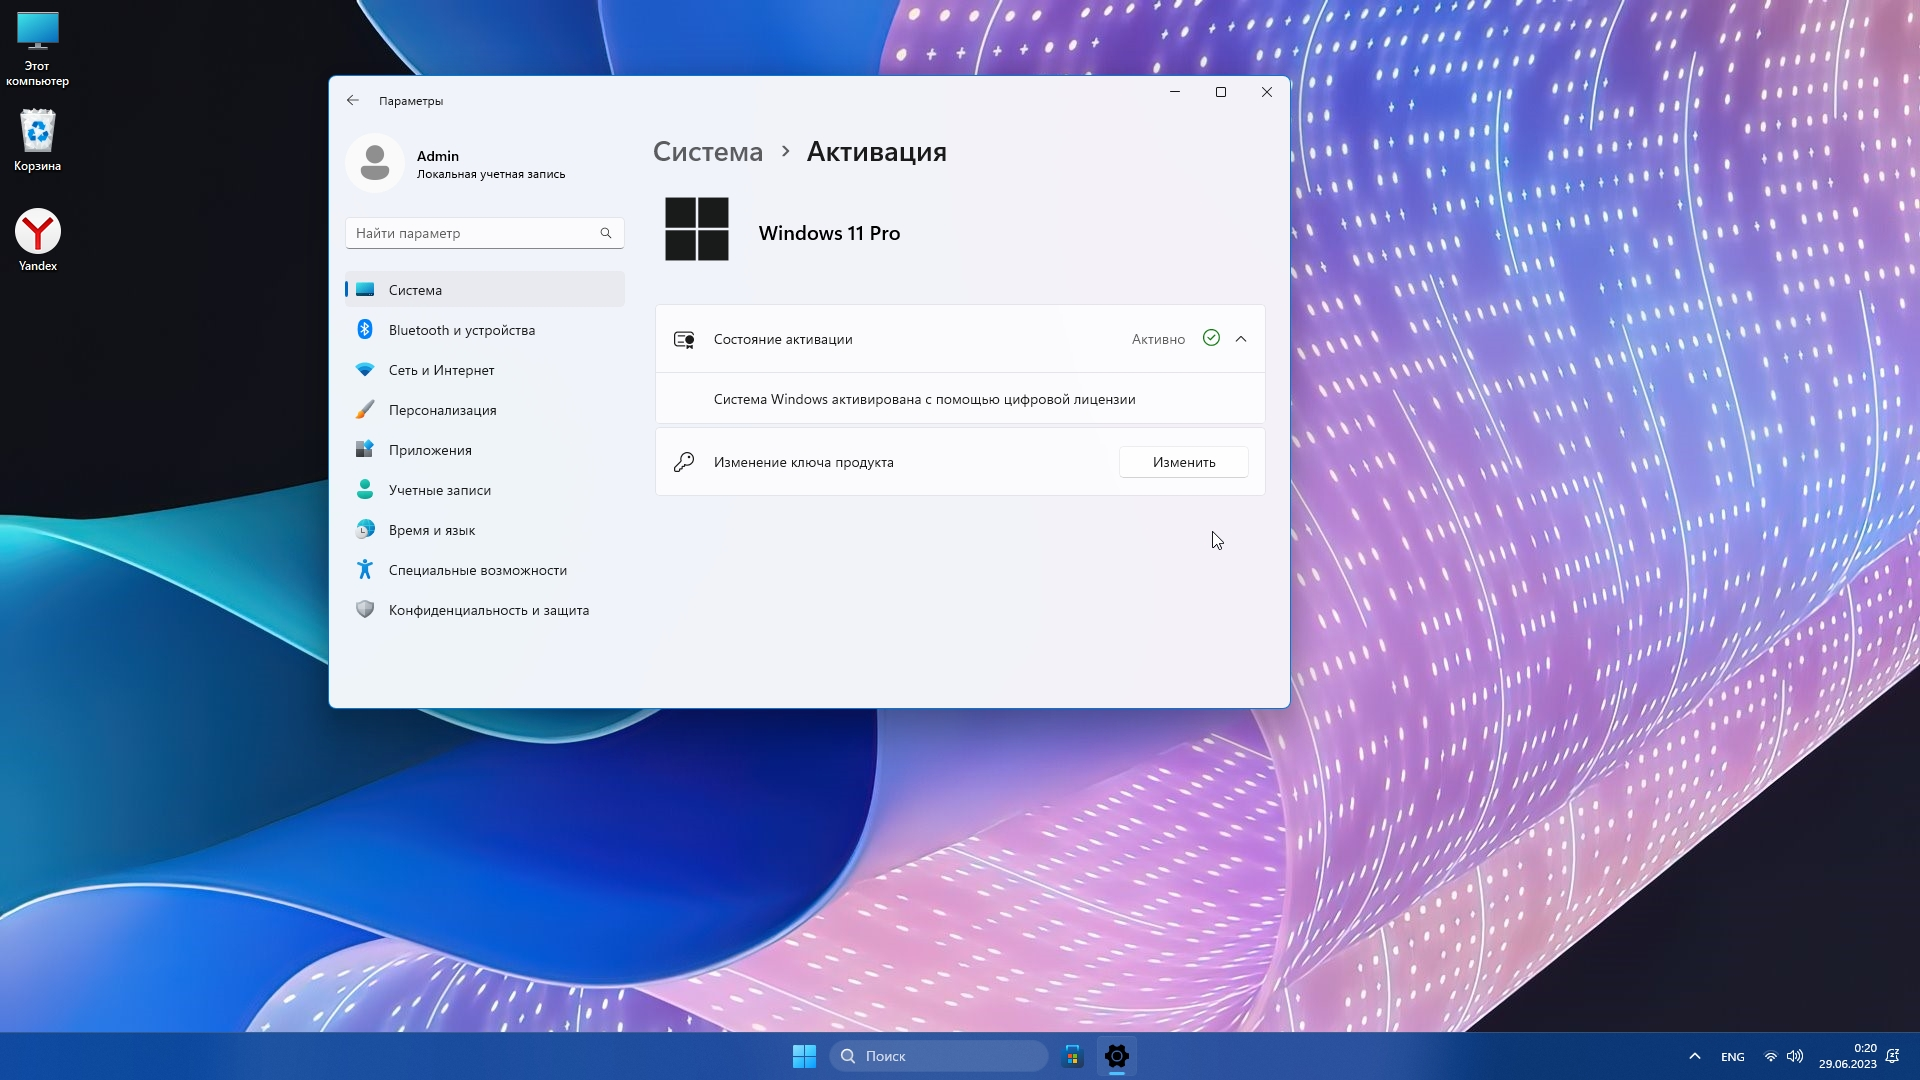This screenshot has height=1080, width=1920.
Task: Open Специальные возможности section
Action: (x=477, y=570)
